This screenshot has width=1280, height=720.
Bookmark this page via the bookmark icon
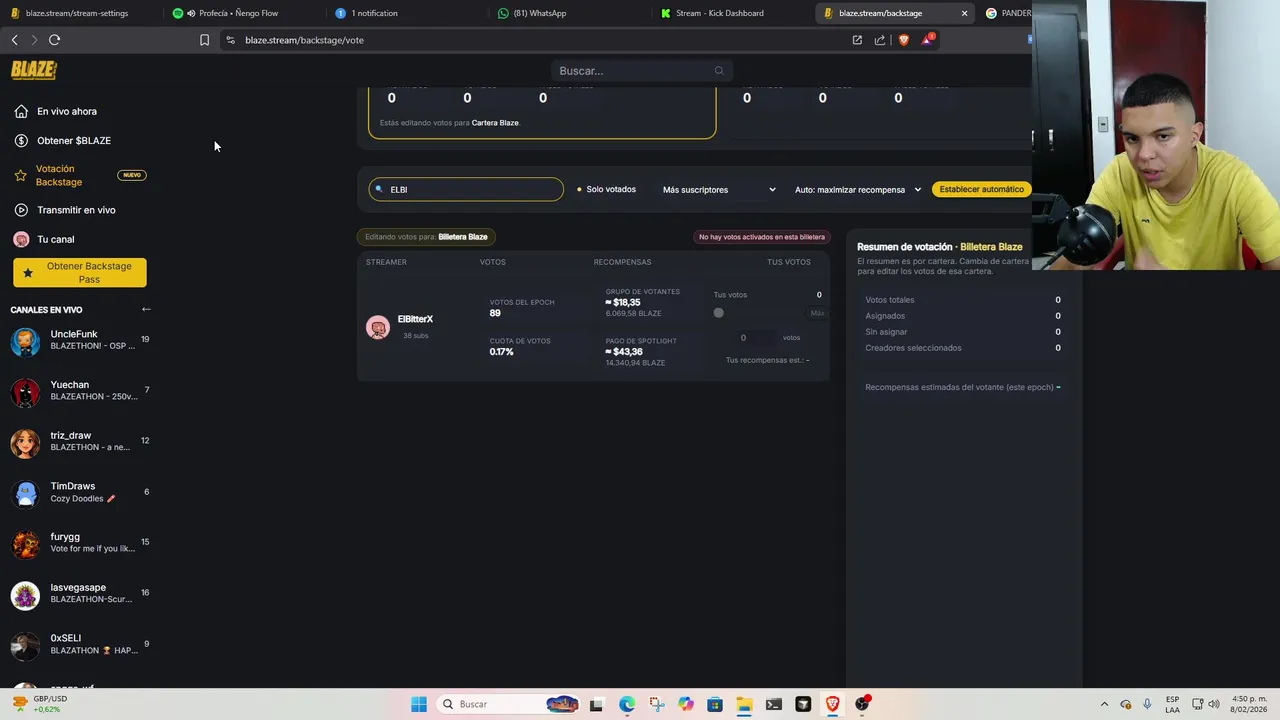[204, 40]
